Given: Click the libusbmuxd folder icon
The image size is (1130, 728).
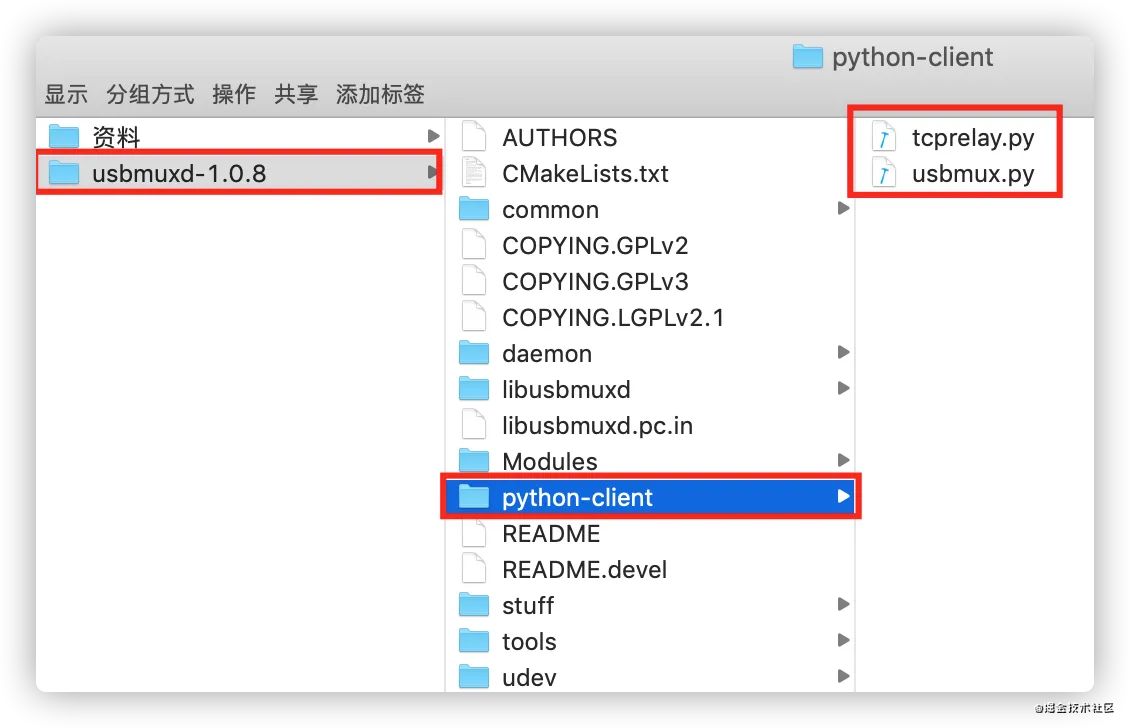Looking at the screenshot, I should [x=473, y=389].
